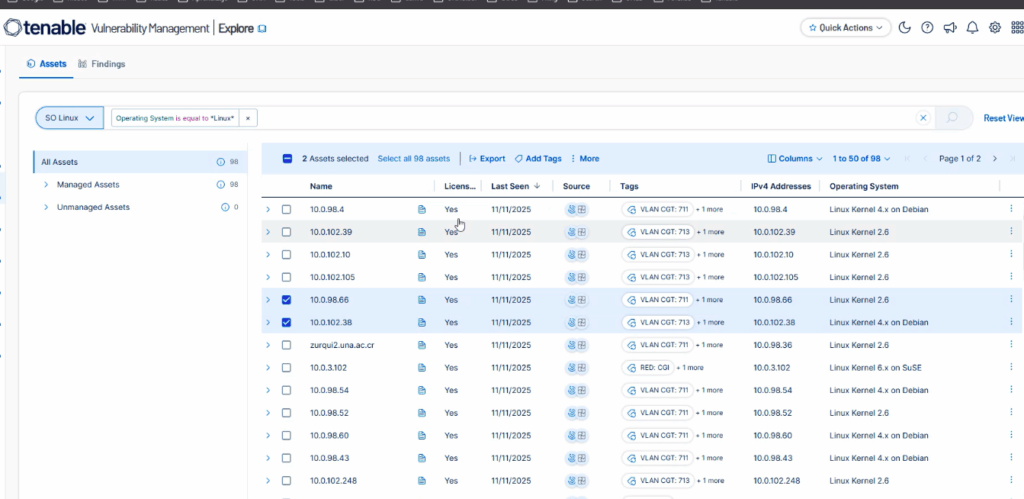
Task: Click Select all 98 assets link
Action: pyautogui.click(x=413, y=159)
